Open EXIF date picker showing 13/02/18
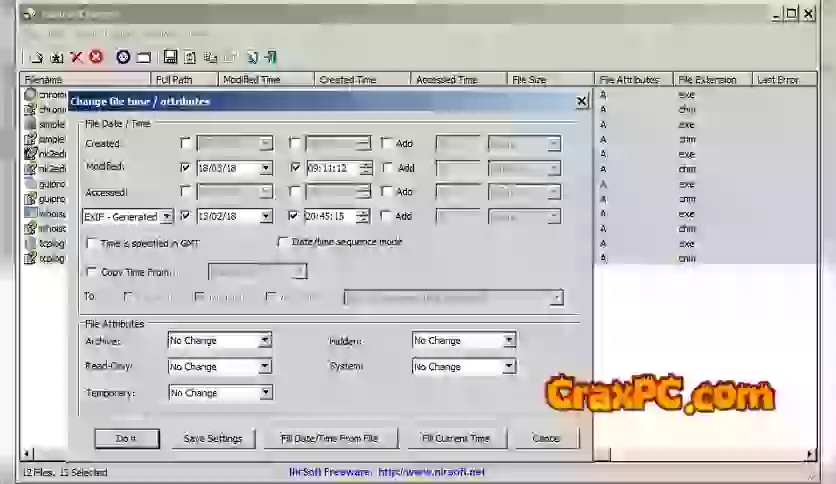The image size is (836, 484). 266,216
